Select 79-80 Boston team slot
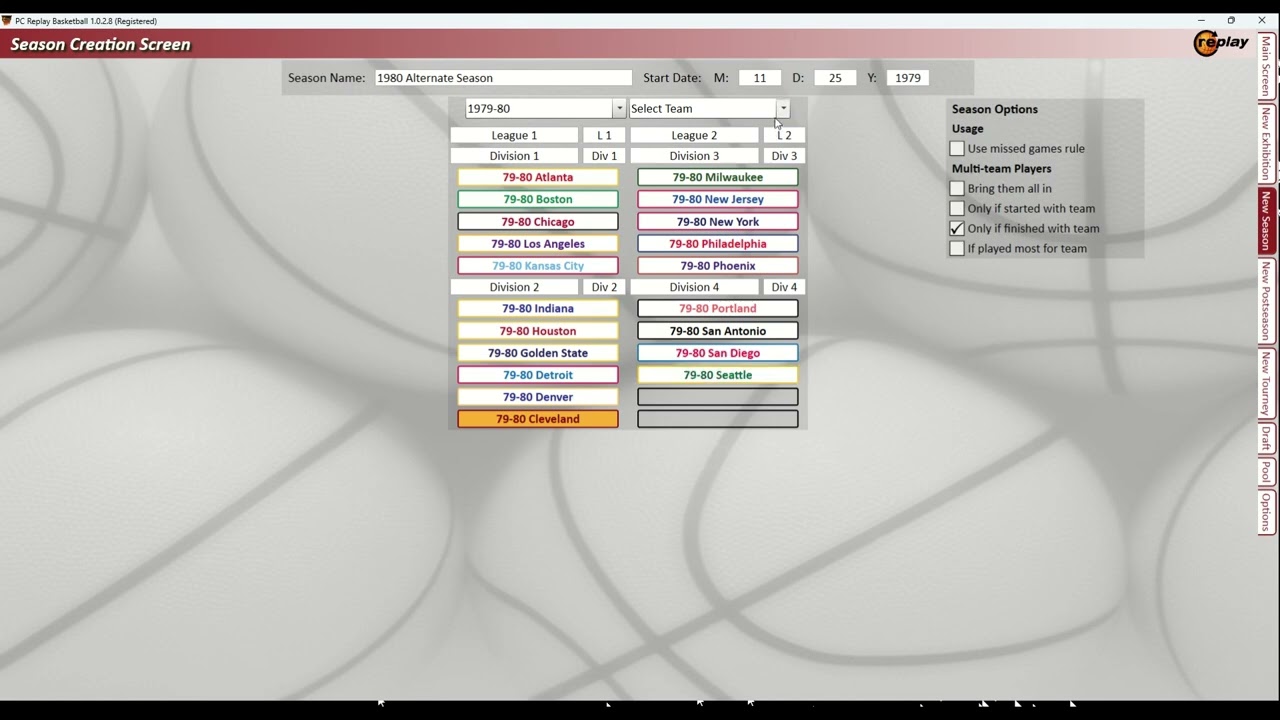 coord(538,199)
